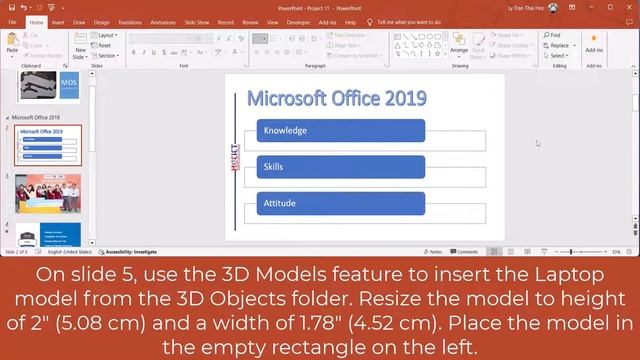The image size is (640, 360).
Task: Start Slide Show from status bar
Action: click(544, 252)
